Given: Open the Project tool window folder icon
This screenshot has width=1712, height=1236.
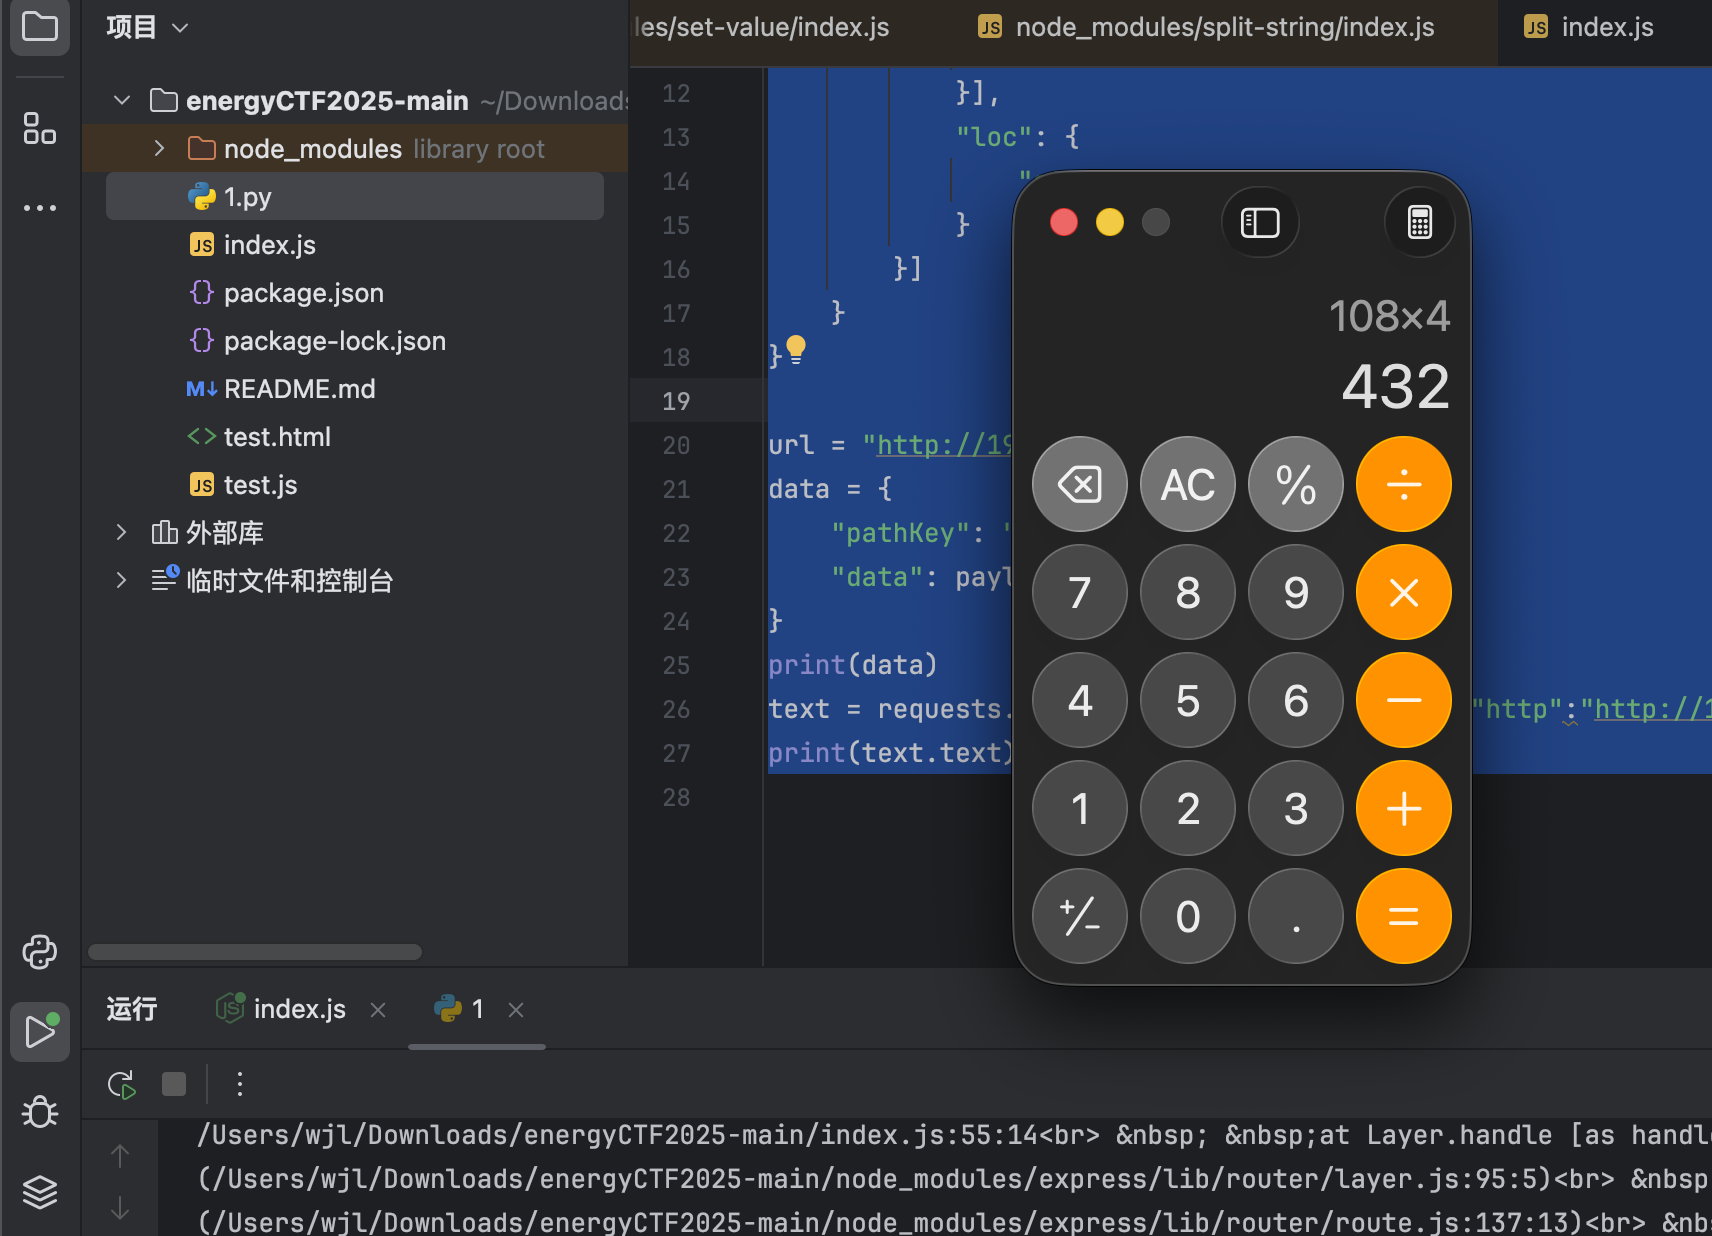Looking at the screenshot, I should click(40, 27).
